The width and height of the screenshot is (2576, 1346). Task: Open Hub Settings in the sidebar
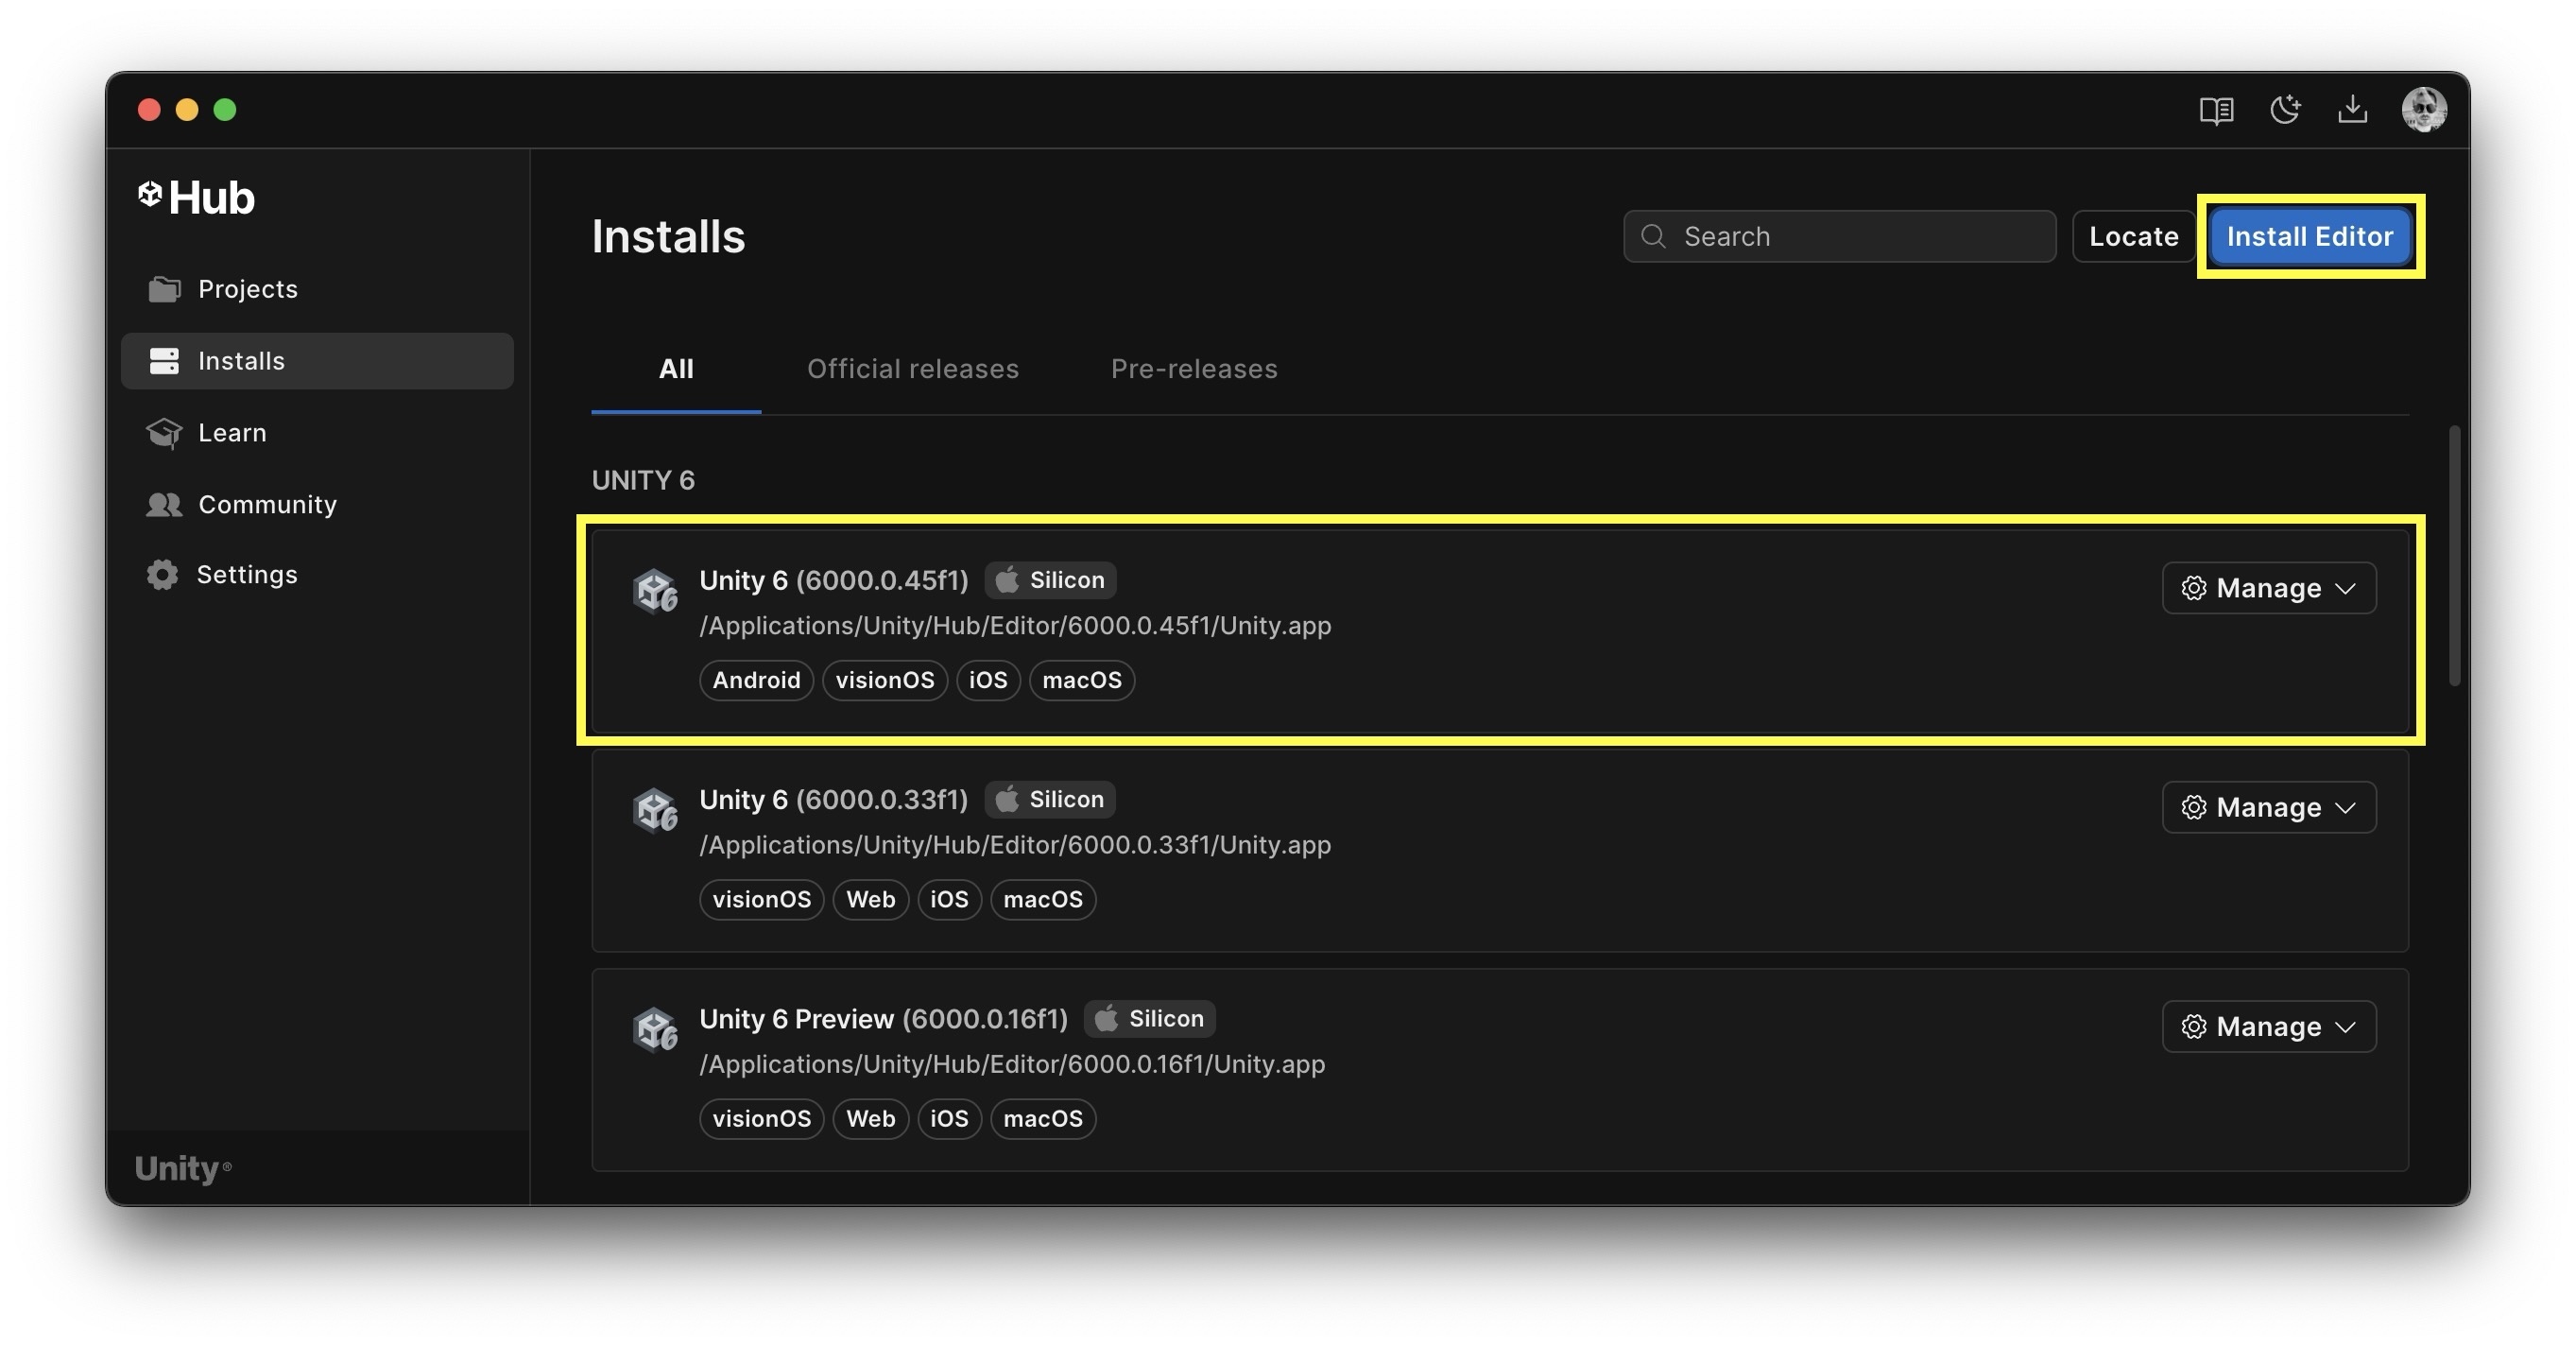click(246, 575)
